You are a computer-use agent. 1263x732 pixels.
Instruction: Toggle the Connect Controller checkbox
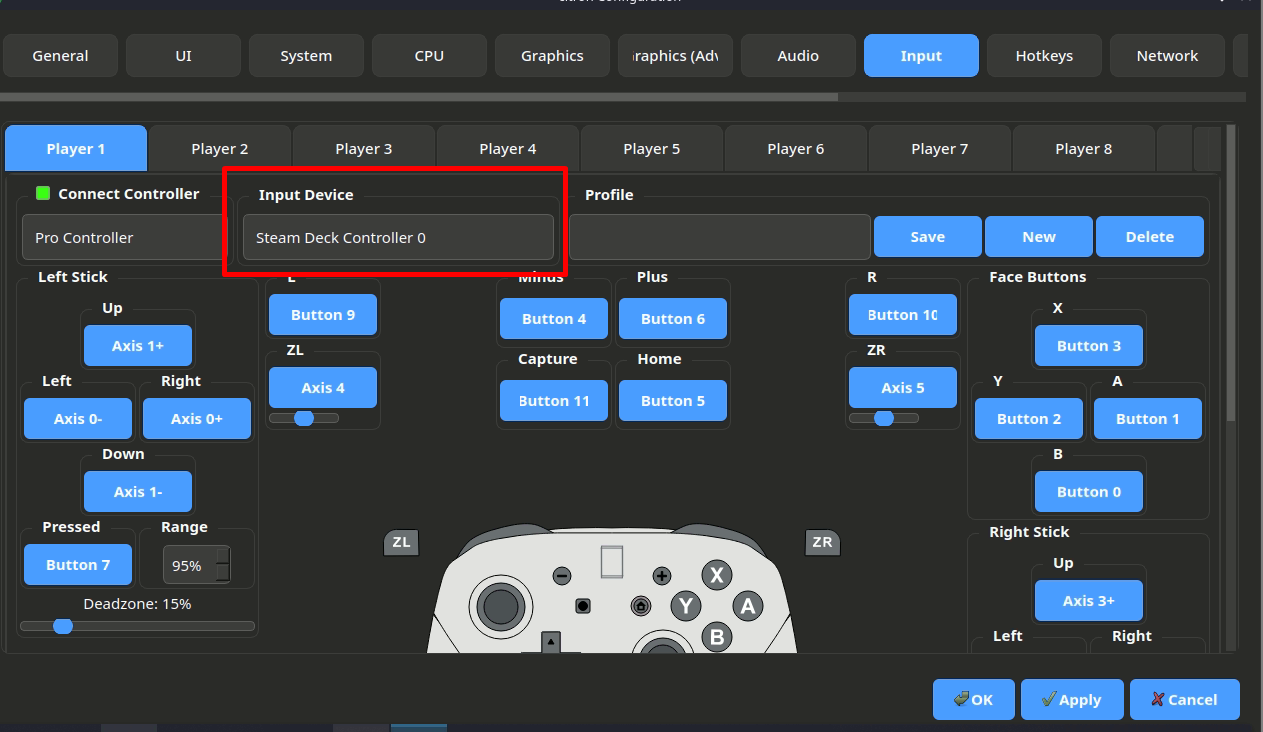(43, 193)
